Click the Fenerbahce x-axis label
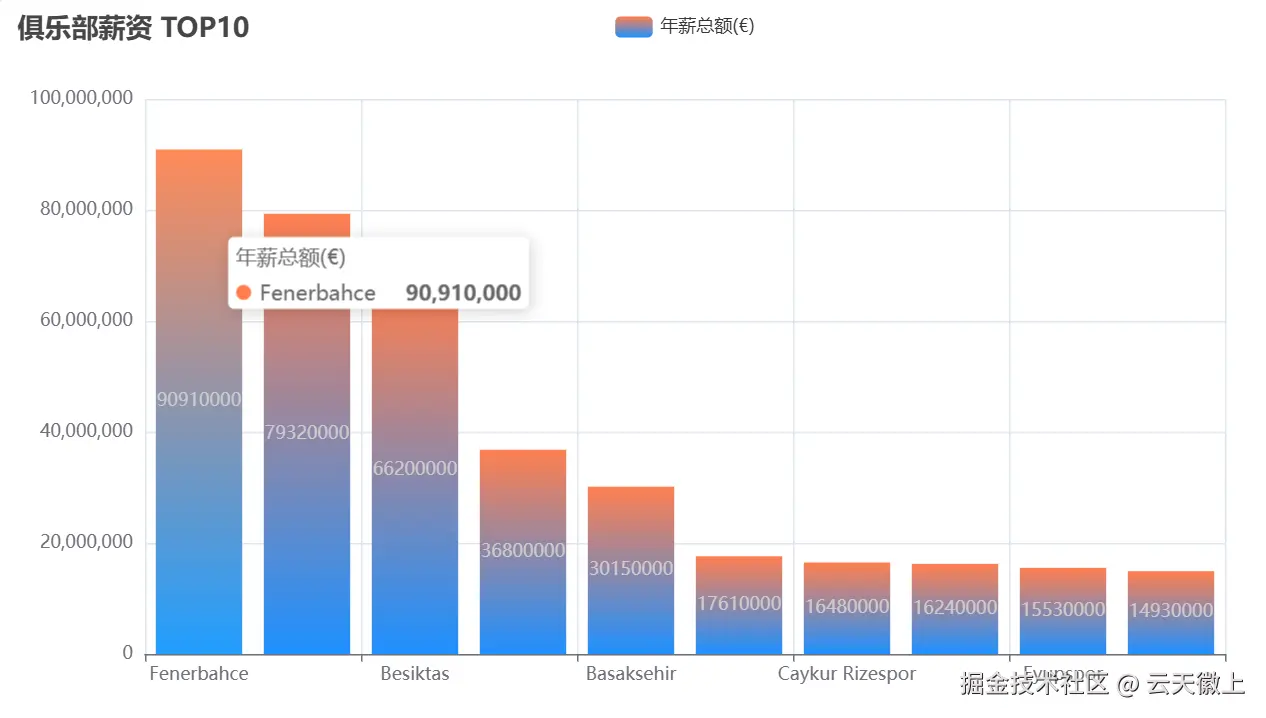Viewport: 1266px width, 718px height. coord(199,674)
